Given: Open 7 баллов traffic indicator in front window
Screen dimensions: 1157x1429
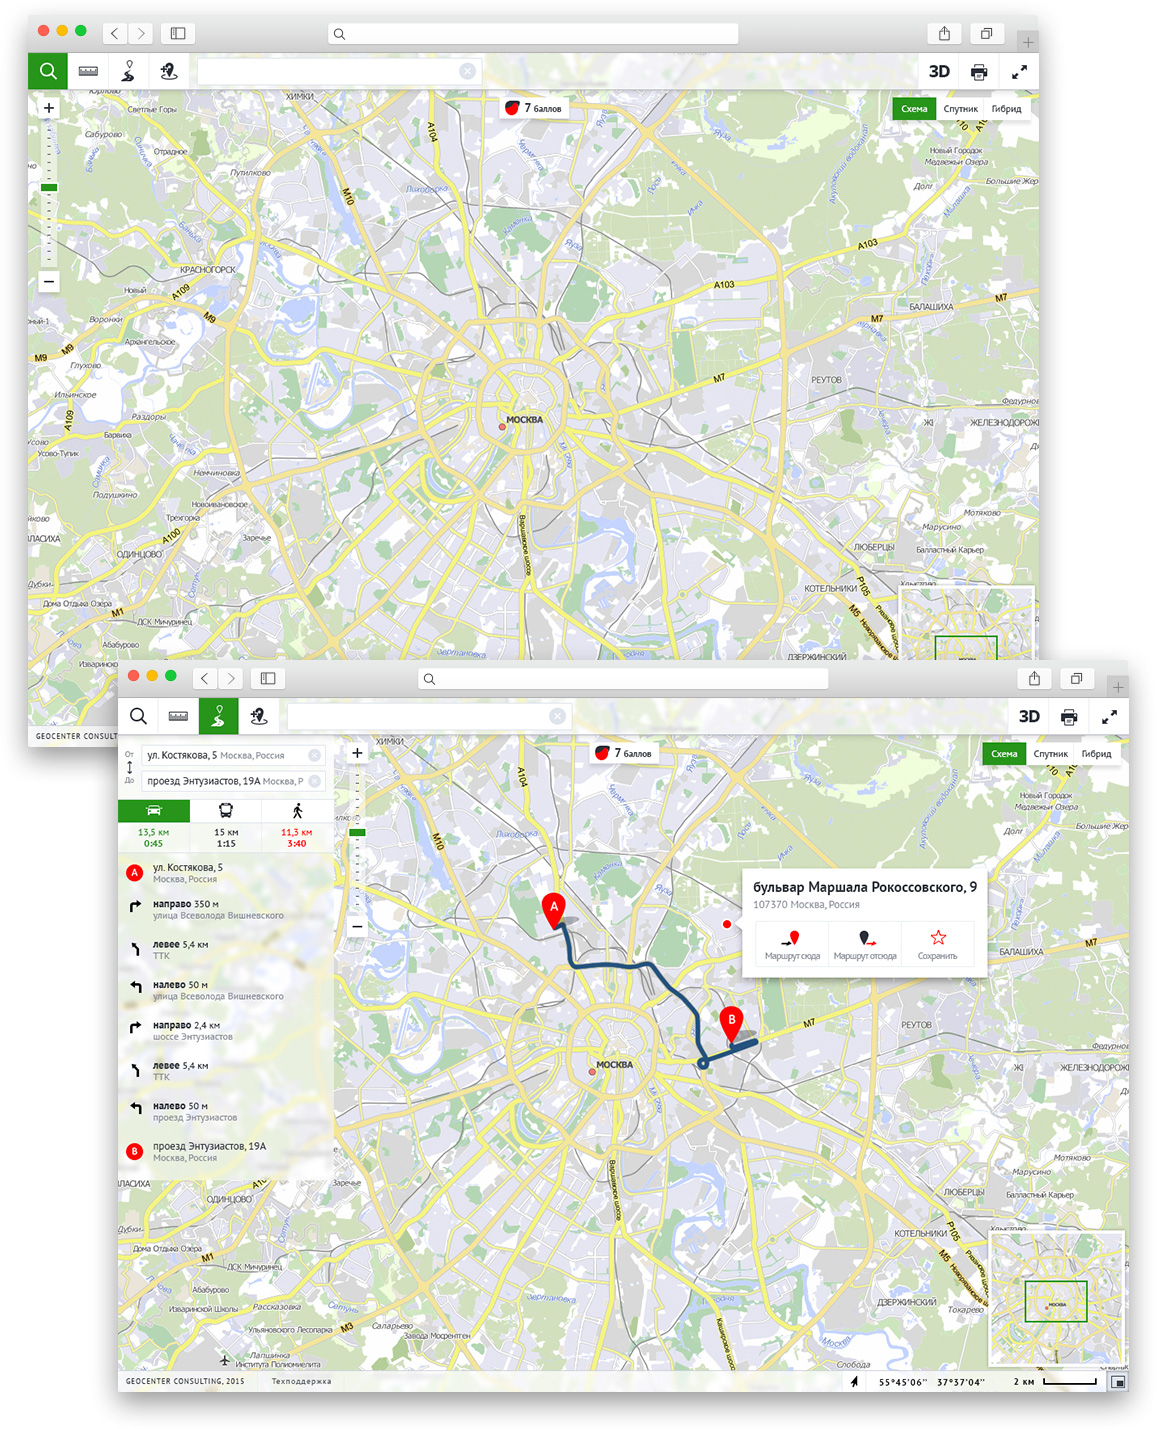Looking at the screenshot, I should (625, 753).
